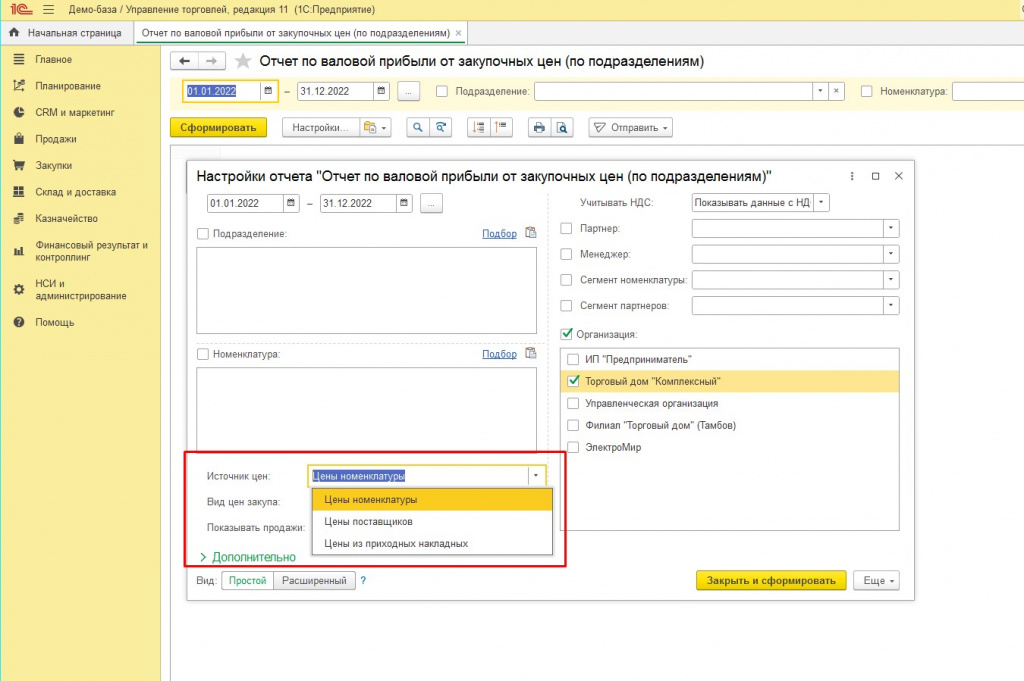Screen dimensions: 1024x681
Task: Click the home icon on Начальная страница tab
Action: pos(14,33)
